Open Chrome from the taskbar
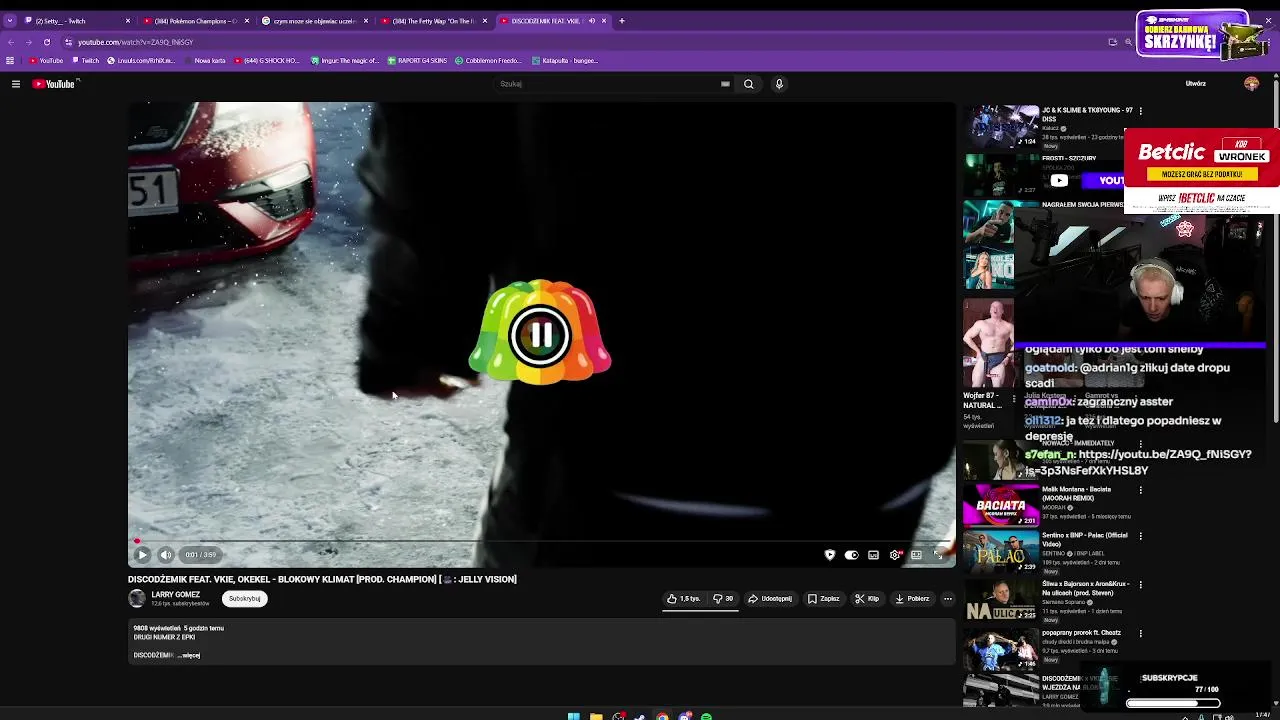 pyautogui.click(x=662, y=716)
